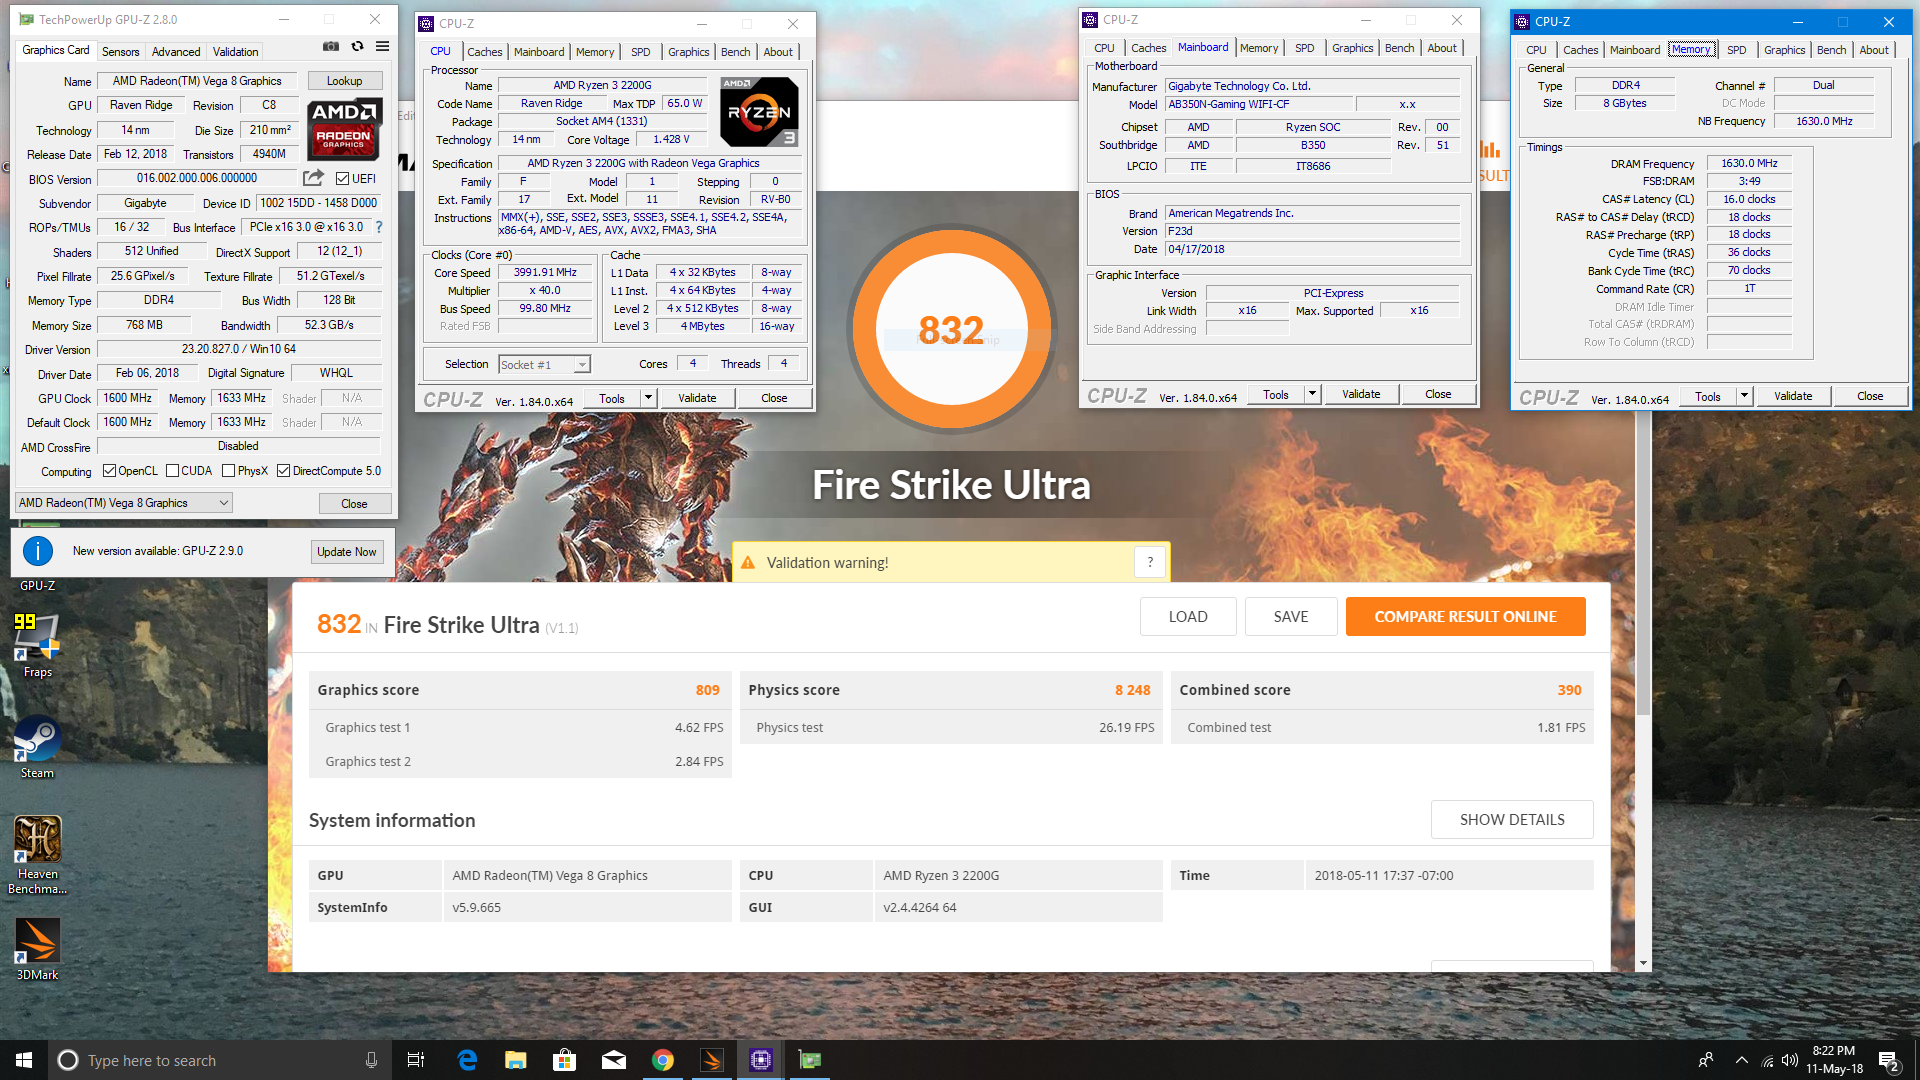1920x1080 pixels.
Task: Open the Bench tab in Memory CPU-Z window
Action: click(1831, 50)
